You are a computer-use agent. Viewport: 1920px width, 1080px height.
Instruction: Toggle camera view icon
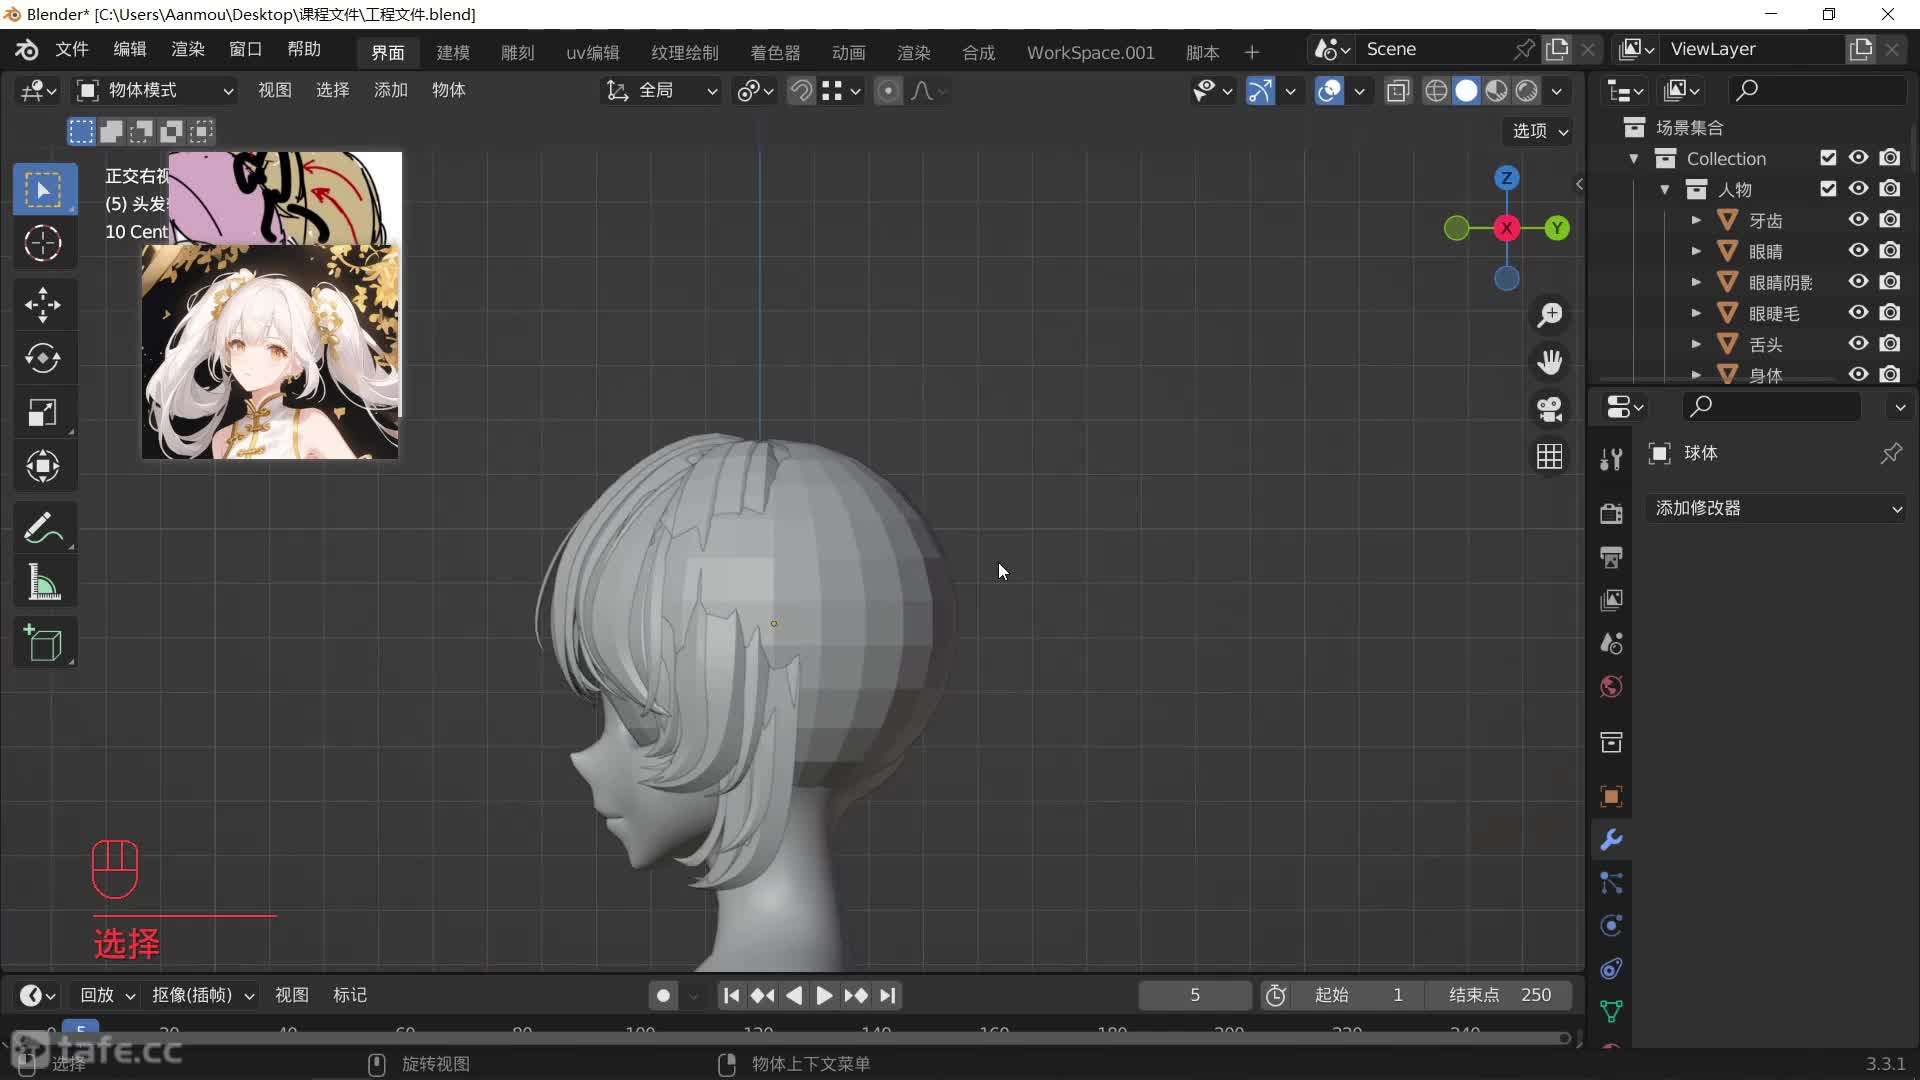1550,409
